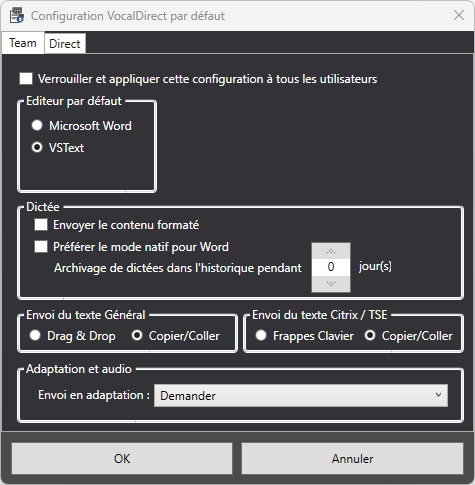This screenshot has width=475, height=485.
Task: Select Microsoft Word as default editor
Action: pyautogui.click(x=37, y=125)
